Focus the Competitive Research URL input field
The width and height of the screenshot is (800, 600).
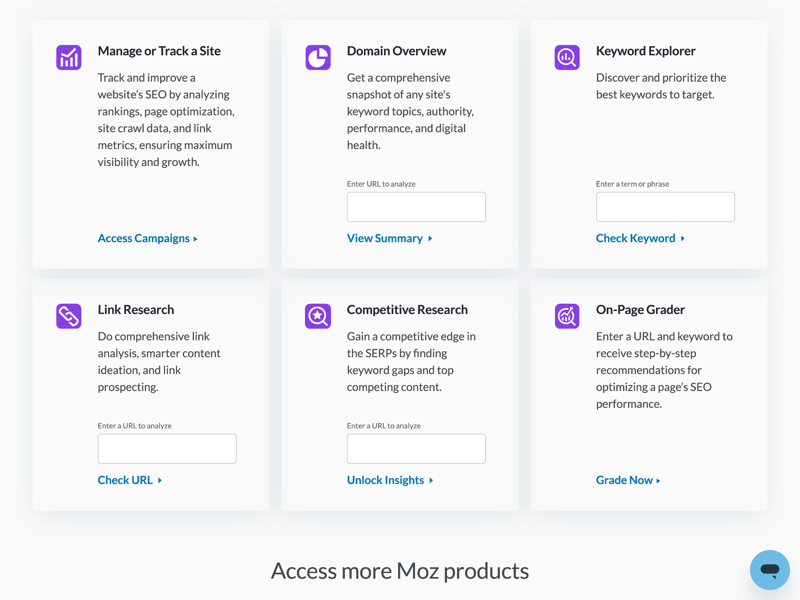[x=416, y=449]
